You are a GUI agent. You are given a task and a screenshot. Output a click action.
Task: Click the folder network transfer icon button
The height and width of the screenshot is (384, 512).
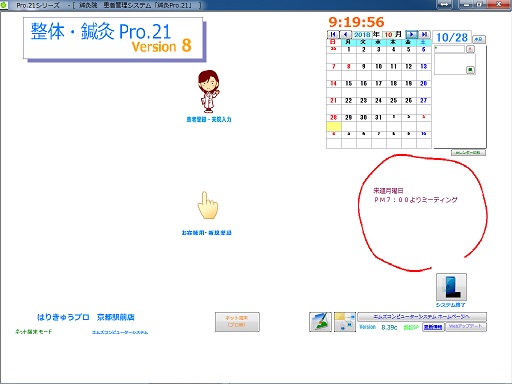tap(345, 322)
